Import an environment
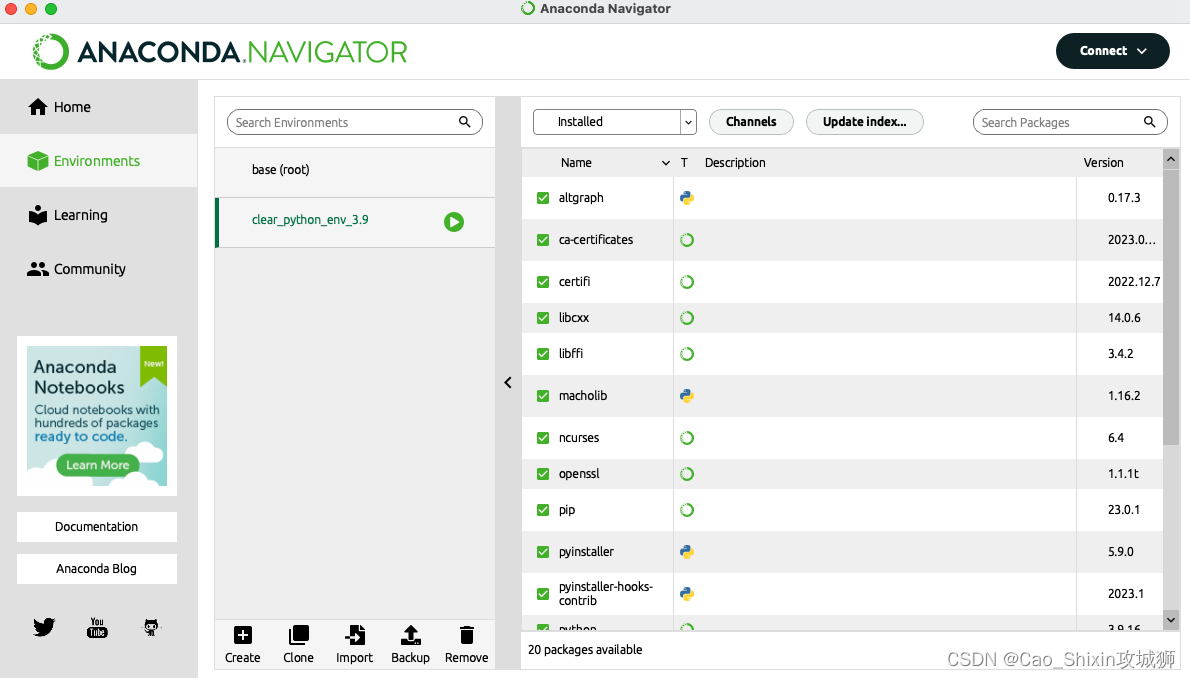 354,644
